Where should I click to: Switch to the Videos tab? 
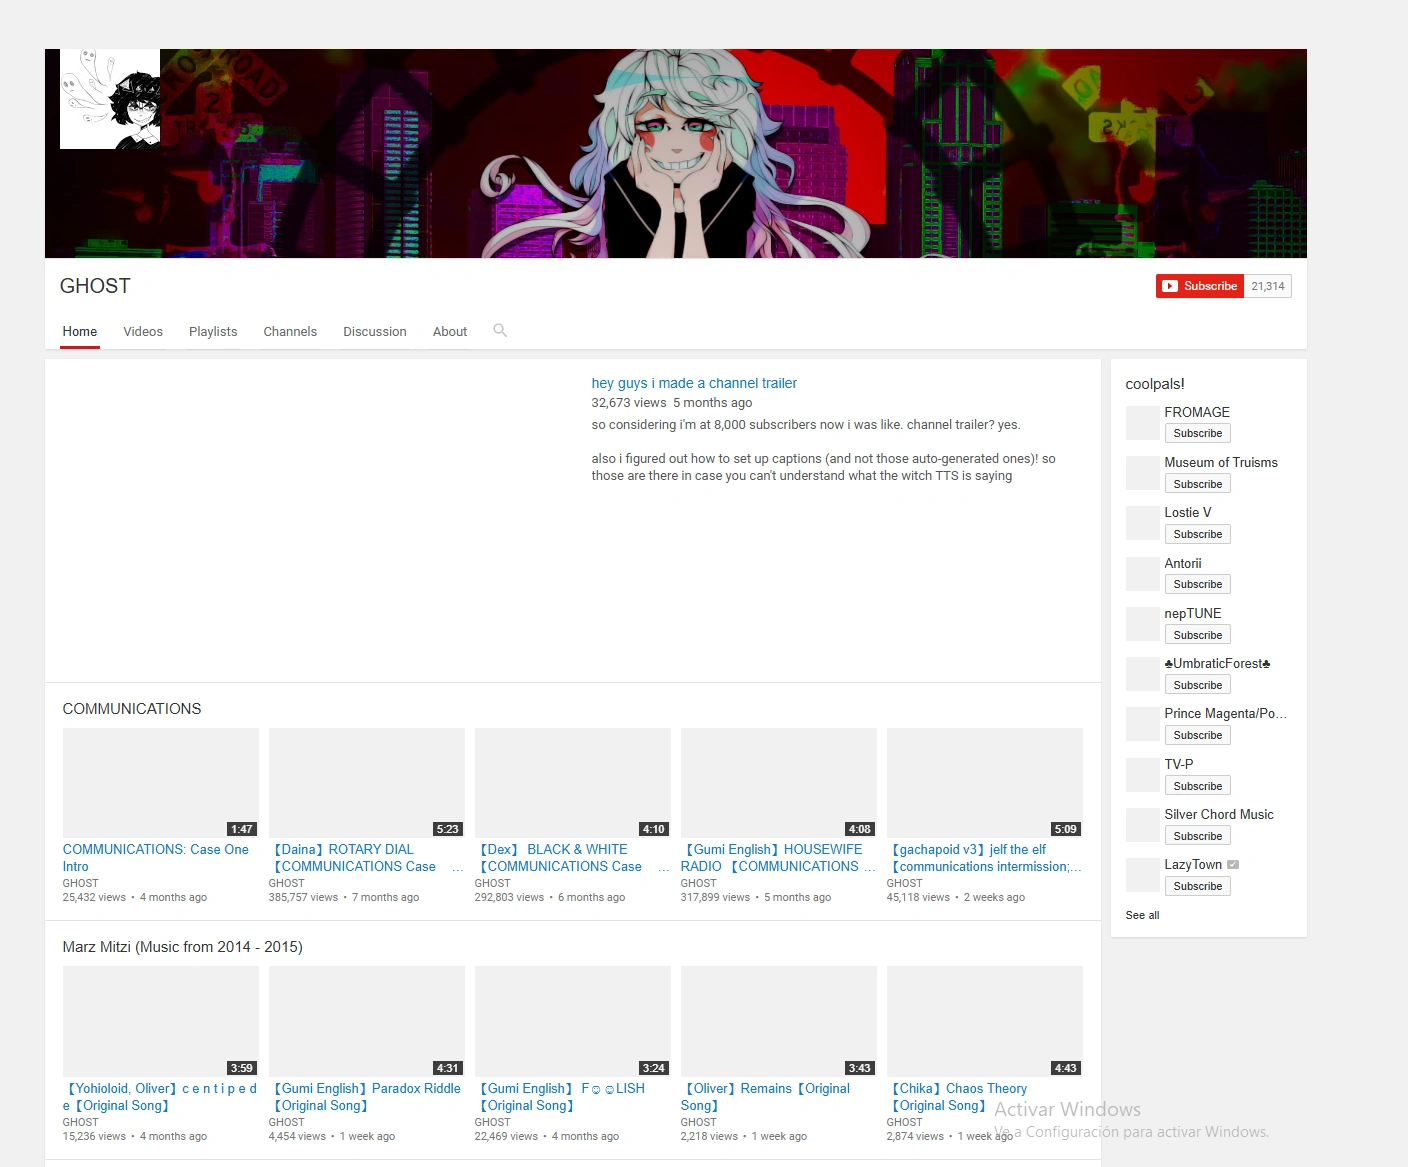click(x=143, y=332)
